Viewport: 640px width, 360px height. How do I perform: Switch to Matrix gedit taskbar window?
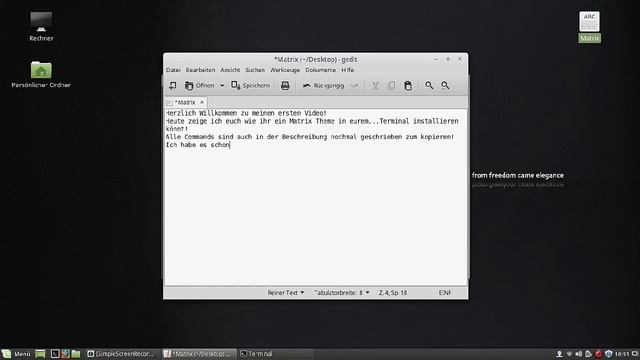point(199,354)
